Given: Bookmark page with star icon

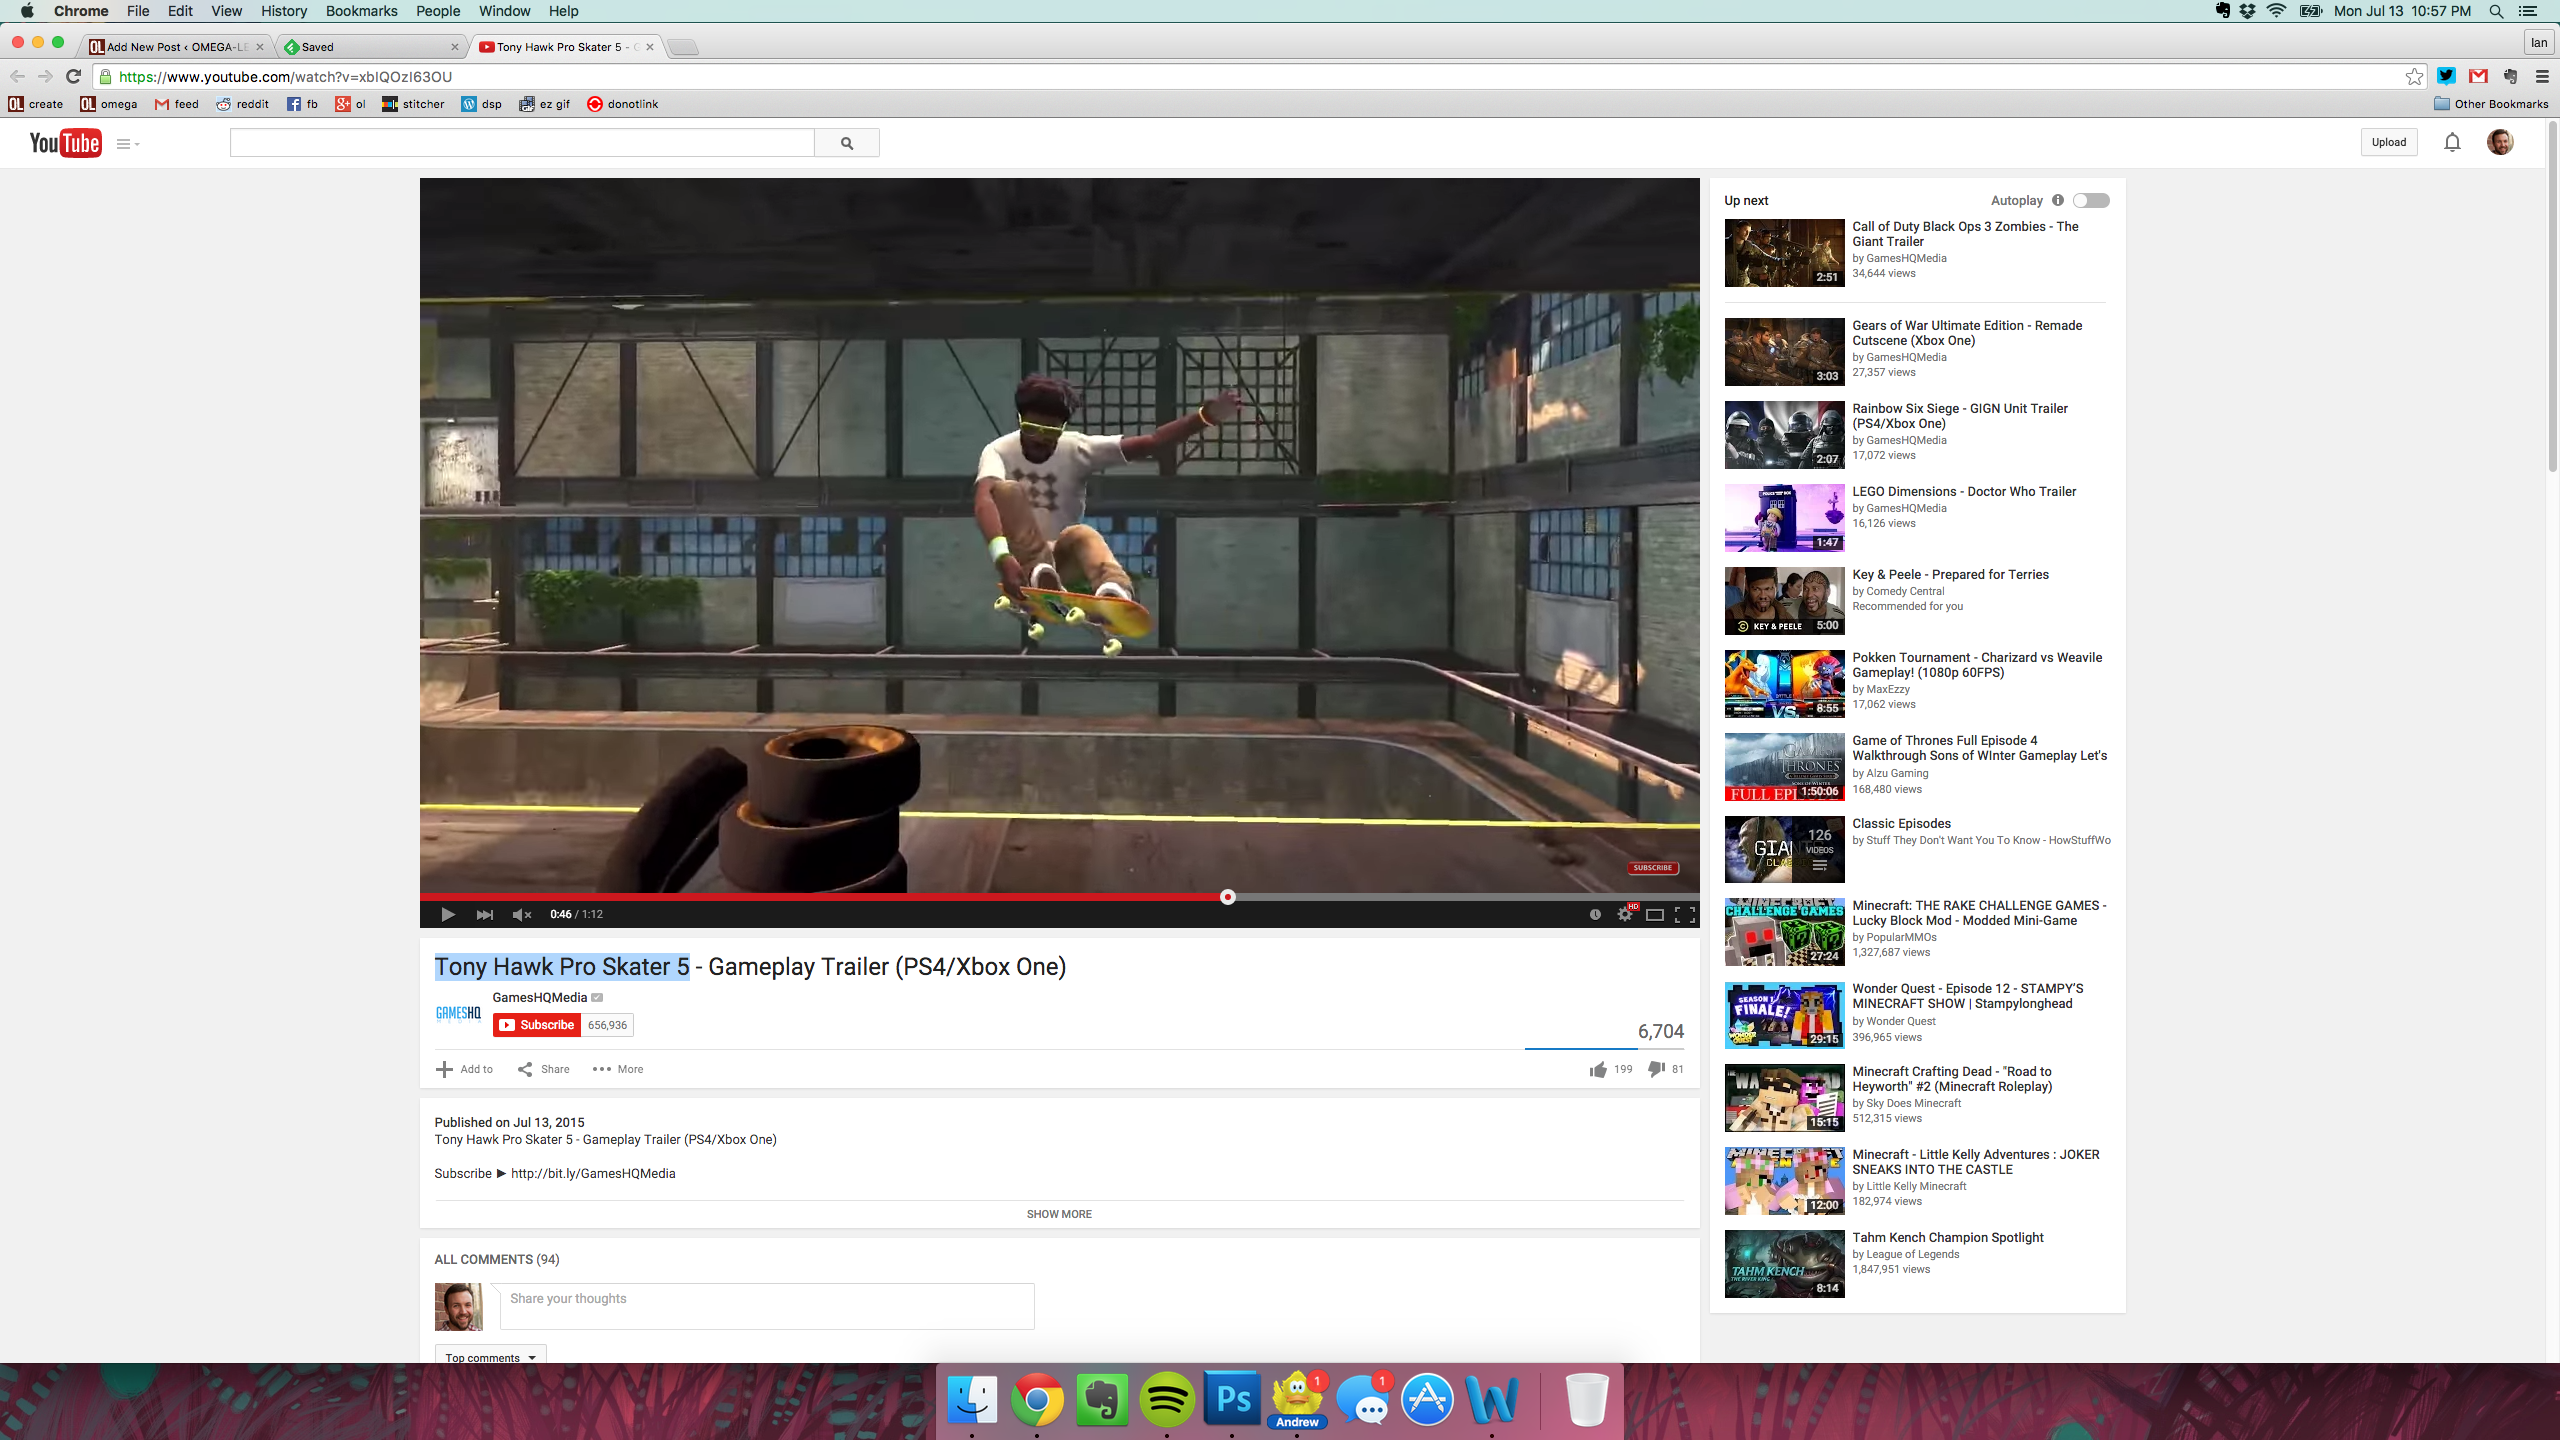Looking at the screenshot, I should (2414, 76).
